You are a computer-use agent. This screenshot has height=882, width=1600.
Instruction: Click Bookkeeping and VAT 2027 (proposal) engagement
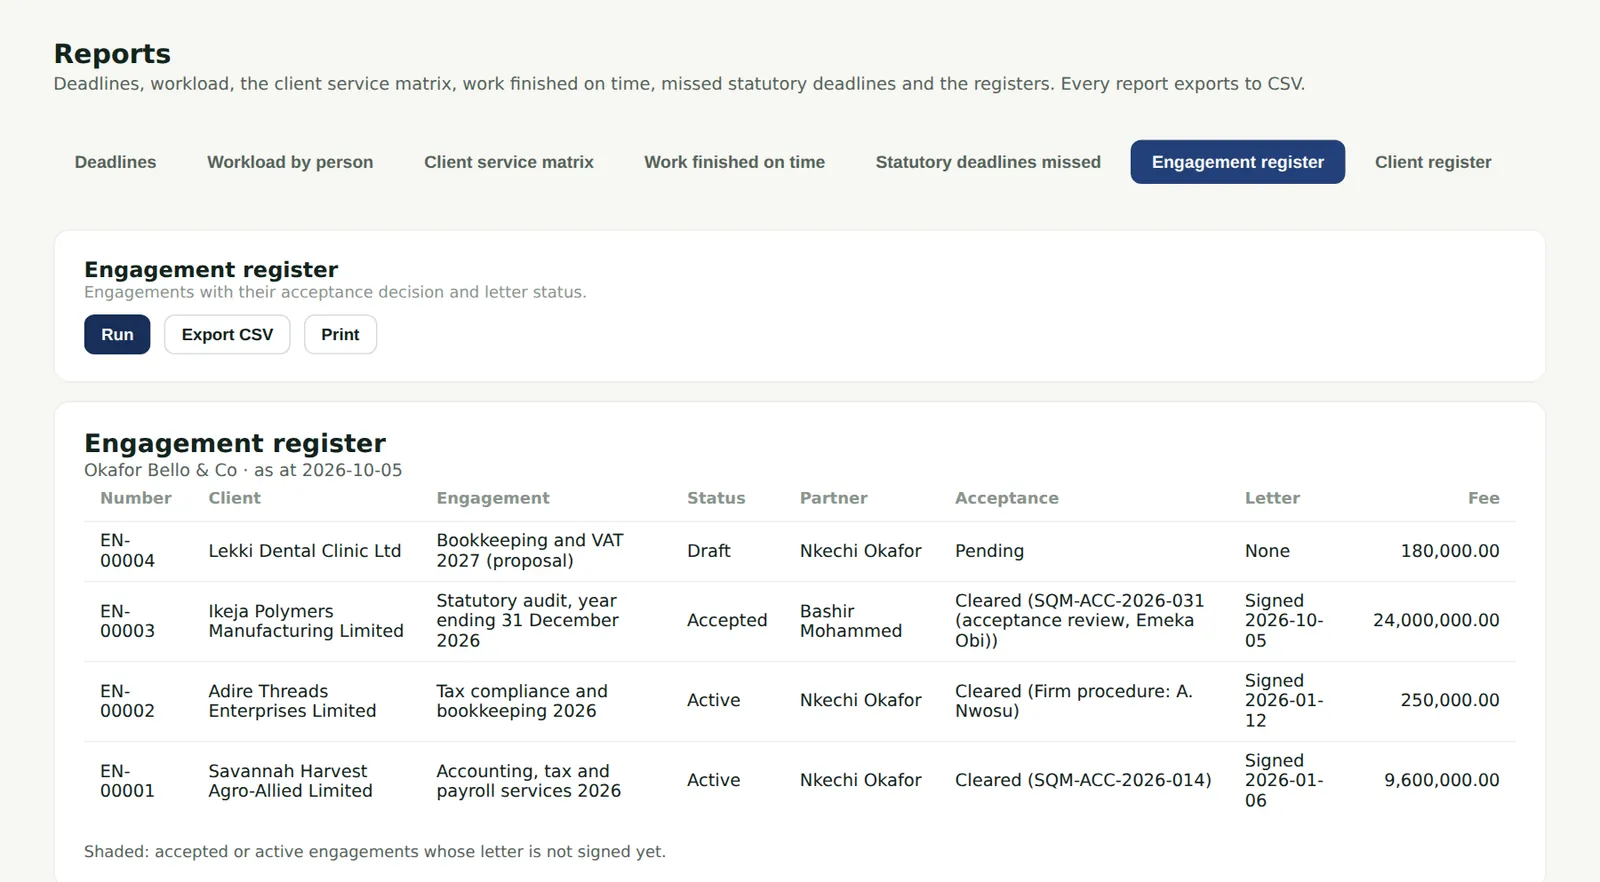pyautogui.click(x=530, y=551)
